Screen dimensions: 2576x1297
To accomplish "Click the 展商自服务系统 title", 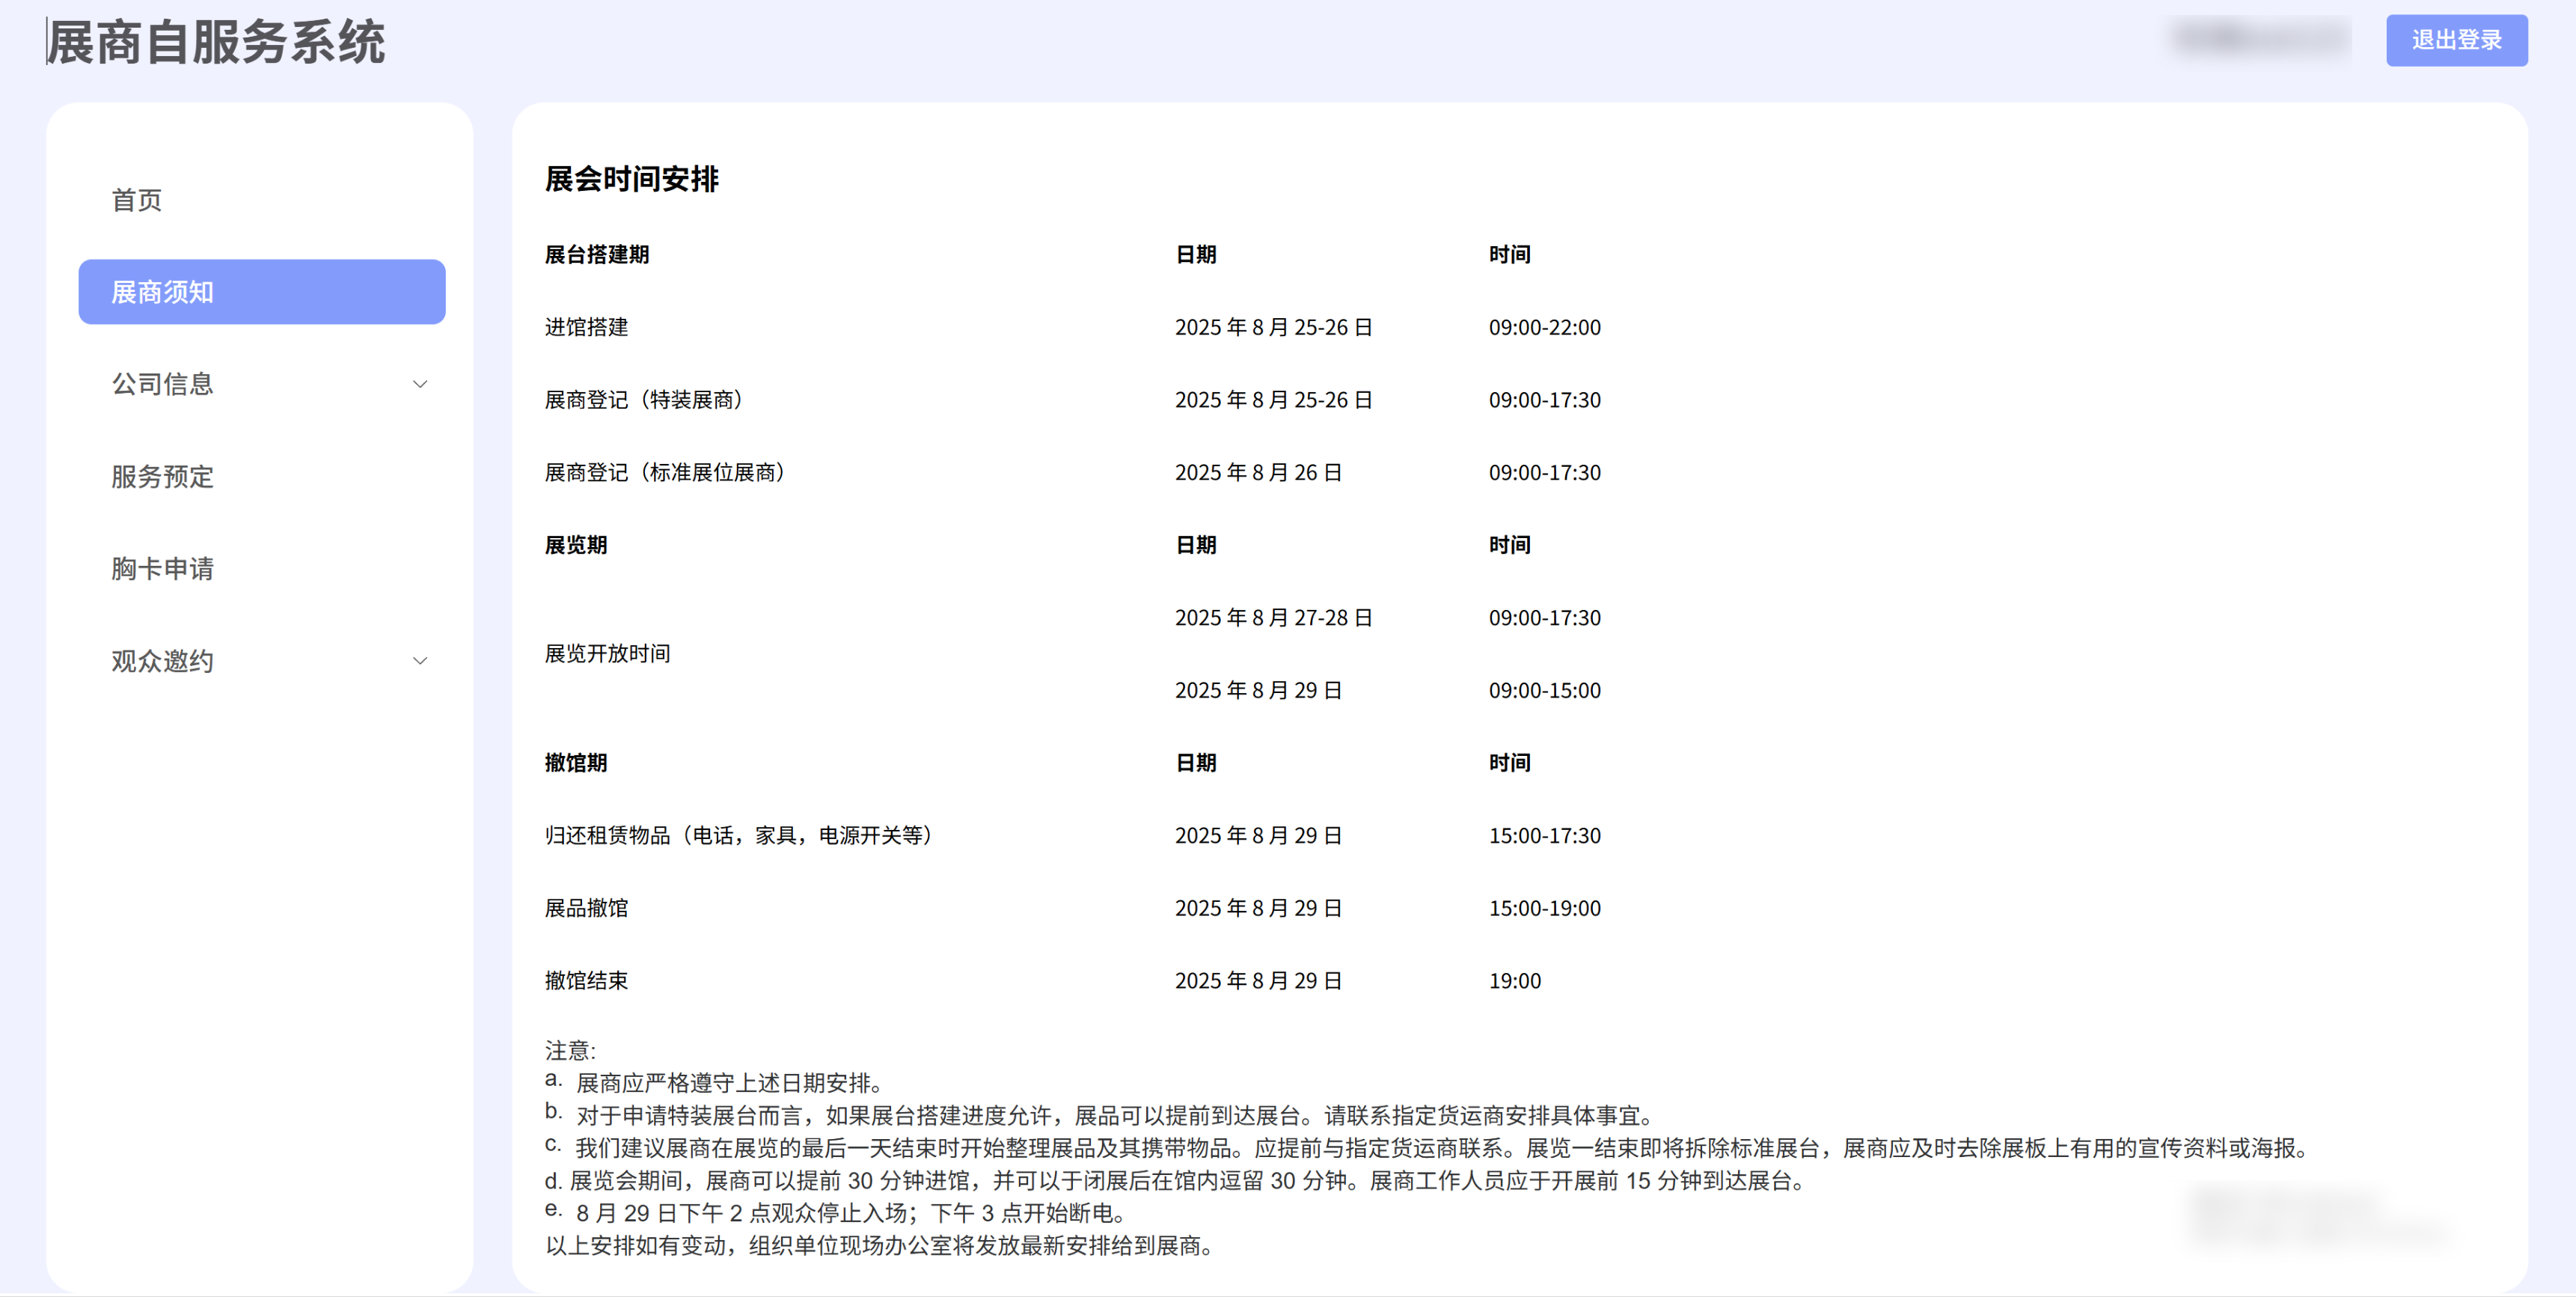I will point(216,42).
